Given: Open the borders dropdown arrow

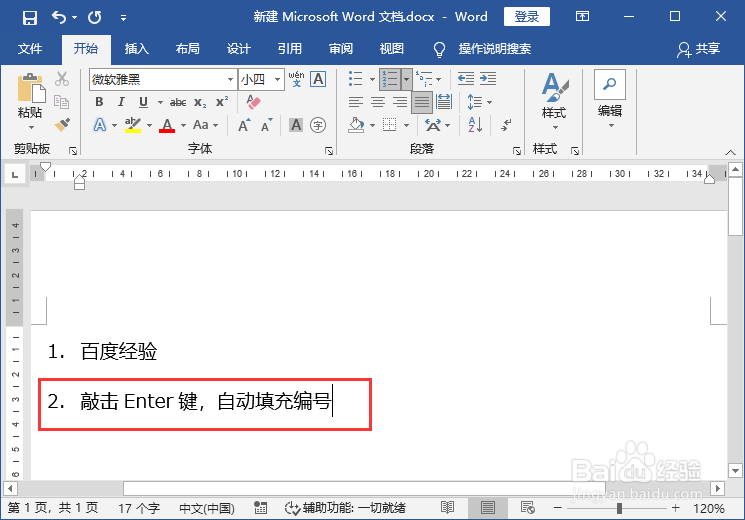Looking at the screenshot, I should [406, 125].
